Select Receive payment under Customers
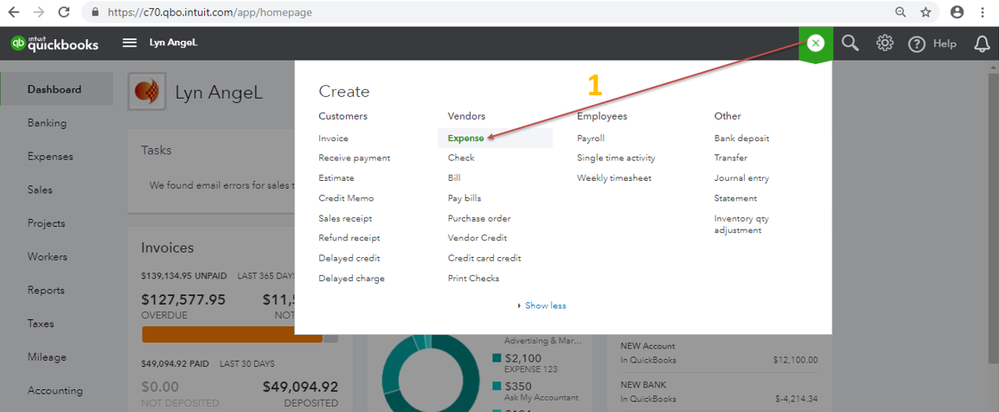The width and height of the screenshot is (999, 412). click(x=354, y=158)
